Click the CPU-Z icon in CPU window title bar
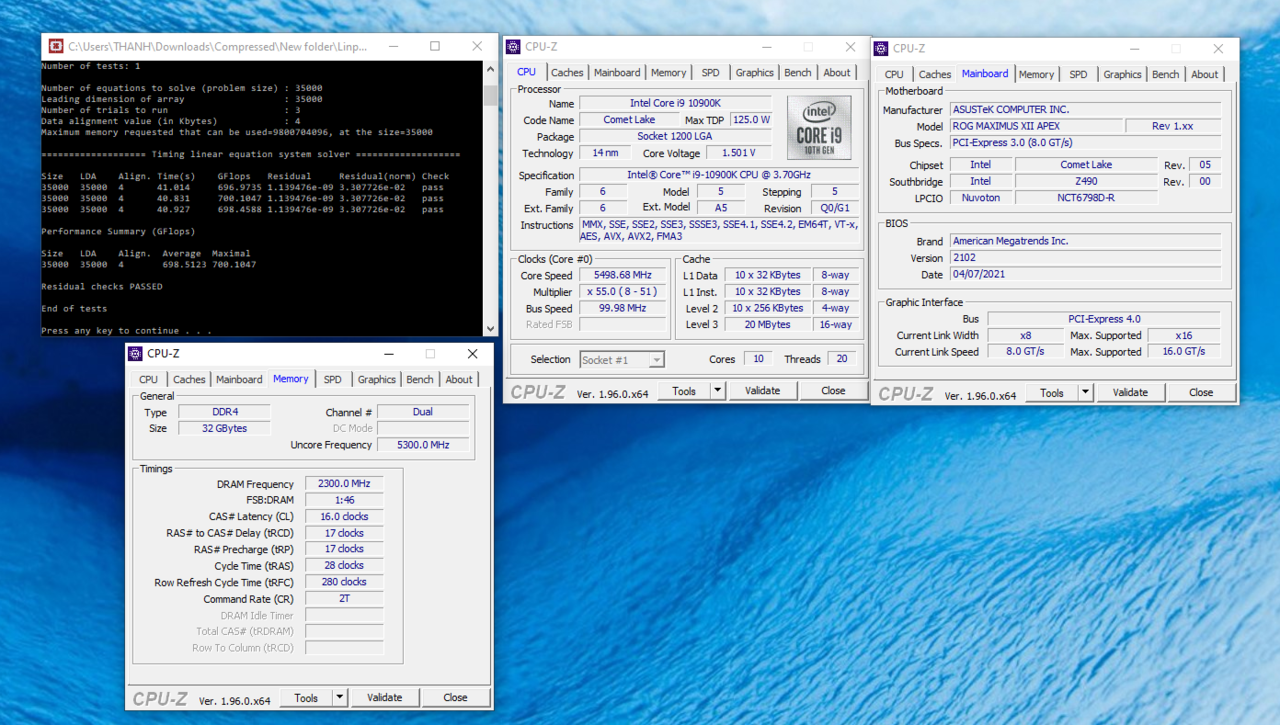Screen dimensions: 1280x725 [x=513, y=47]
